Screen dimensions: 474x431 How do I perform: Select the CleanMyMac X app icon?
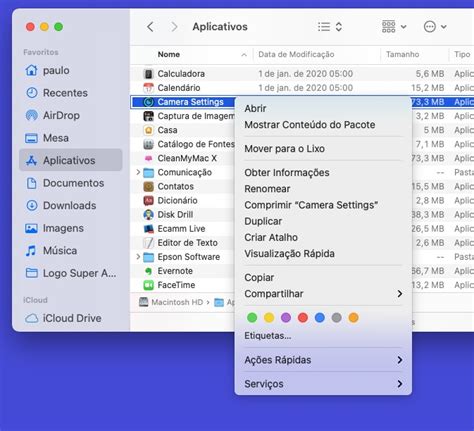148,158
